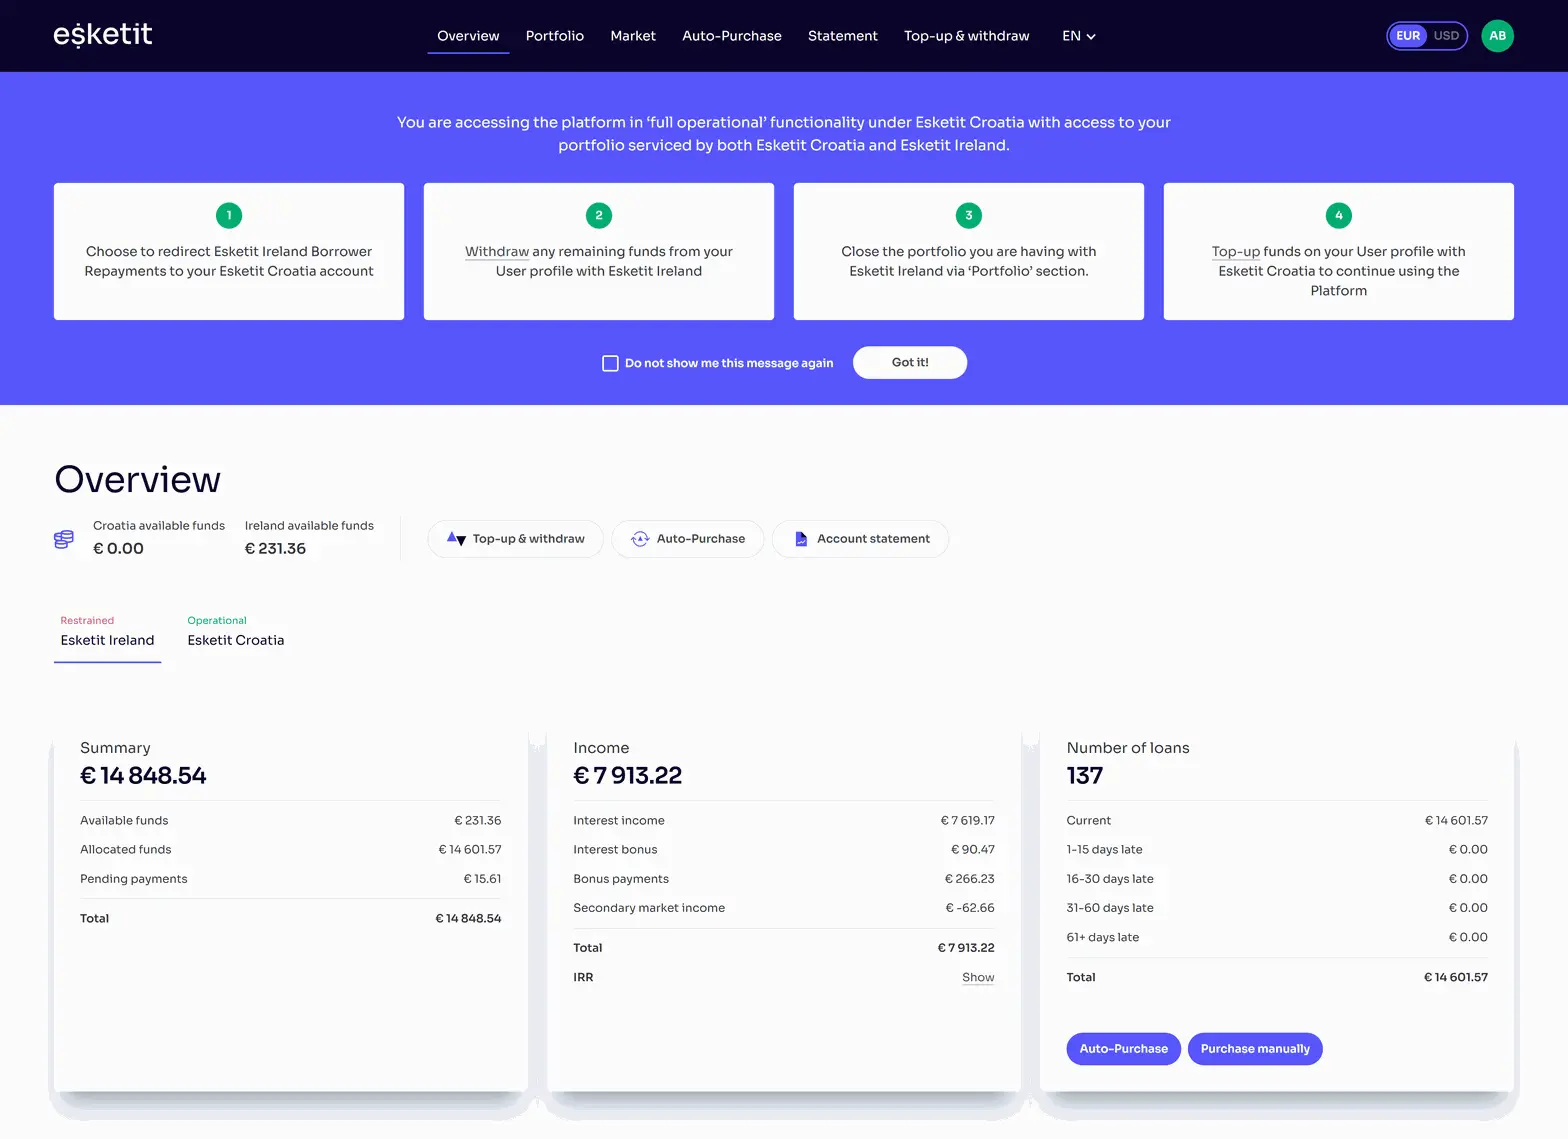
Task: Click the Account statement document icon
Action: 801,539
